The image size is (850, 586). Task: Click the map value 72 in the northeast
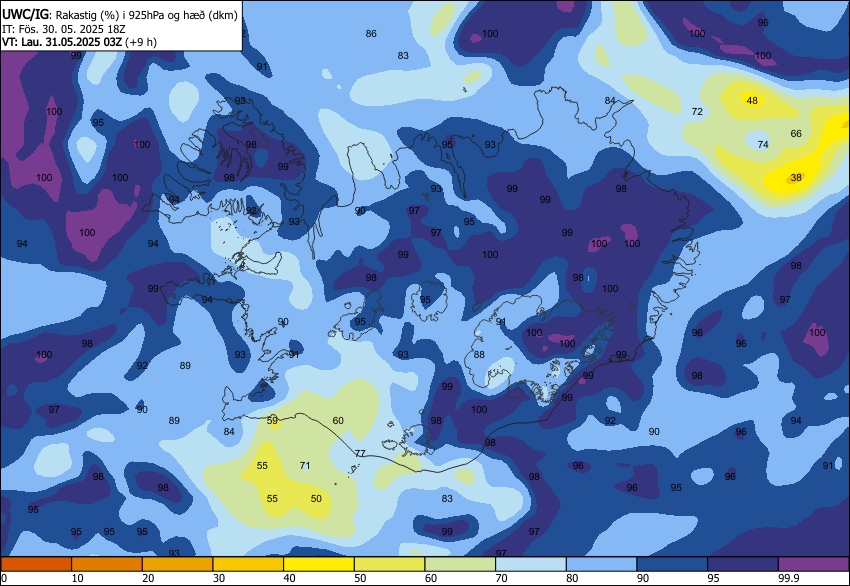coord(697,111)
